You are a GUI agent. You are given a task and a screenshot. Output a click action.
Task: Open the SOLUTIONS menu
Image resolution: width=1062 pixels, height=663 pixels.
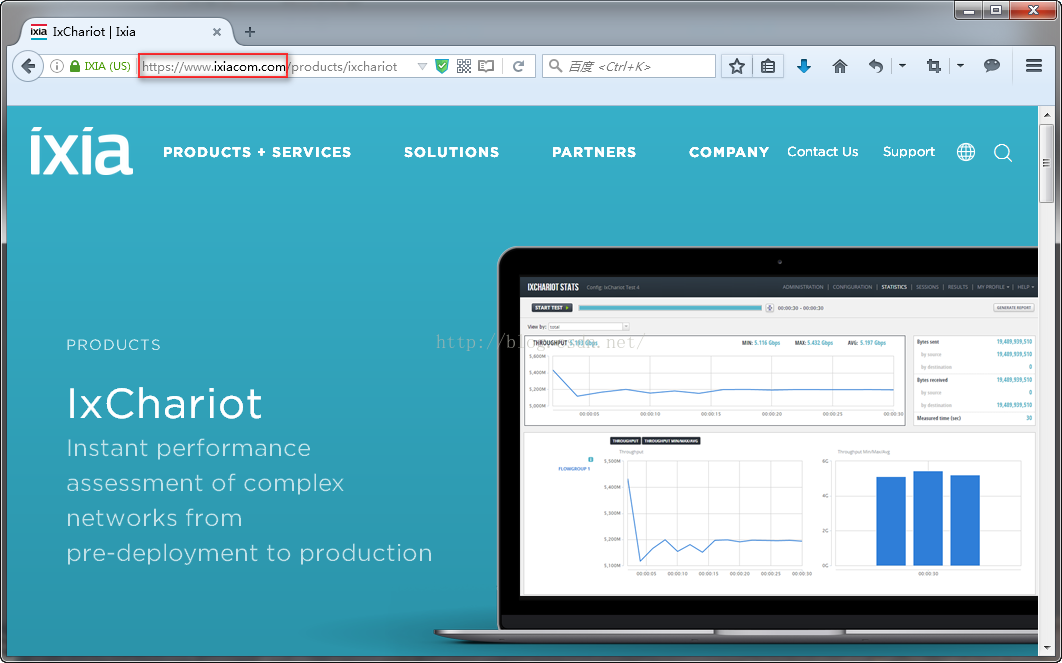coord(452,152)
